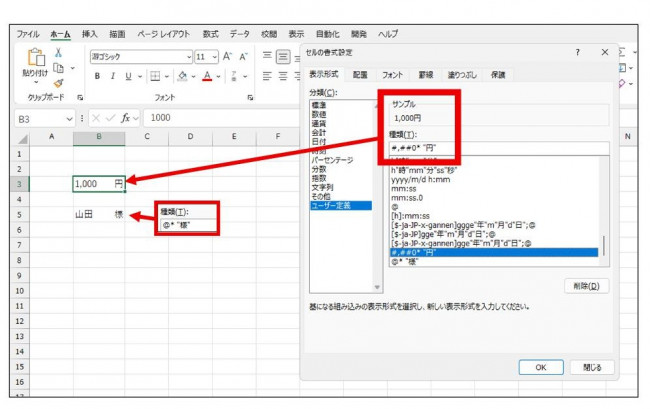This screenshot has height=409, width=650.
Task: Click the 種類 format code input field
Action: pos(425,149)
